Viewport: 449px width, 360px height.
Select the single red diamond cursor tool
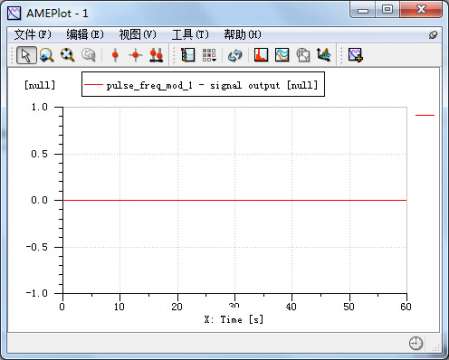(115, 55)
